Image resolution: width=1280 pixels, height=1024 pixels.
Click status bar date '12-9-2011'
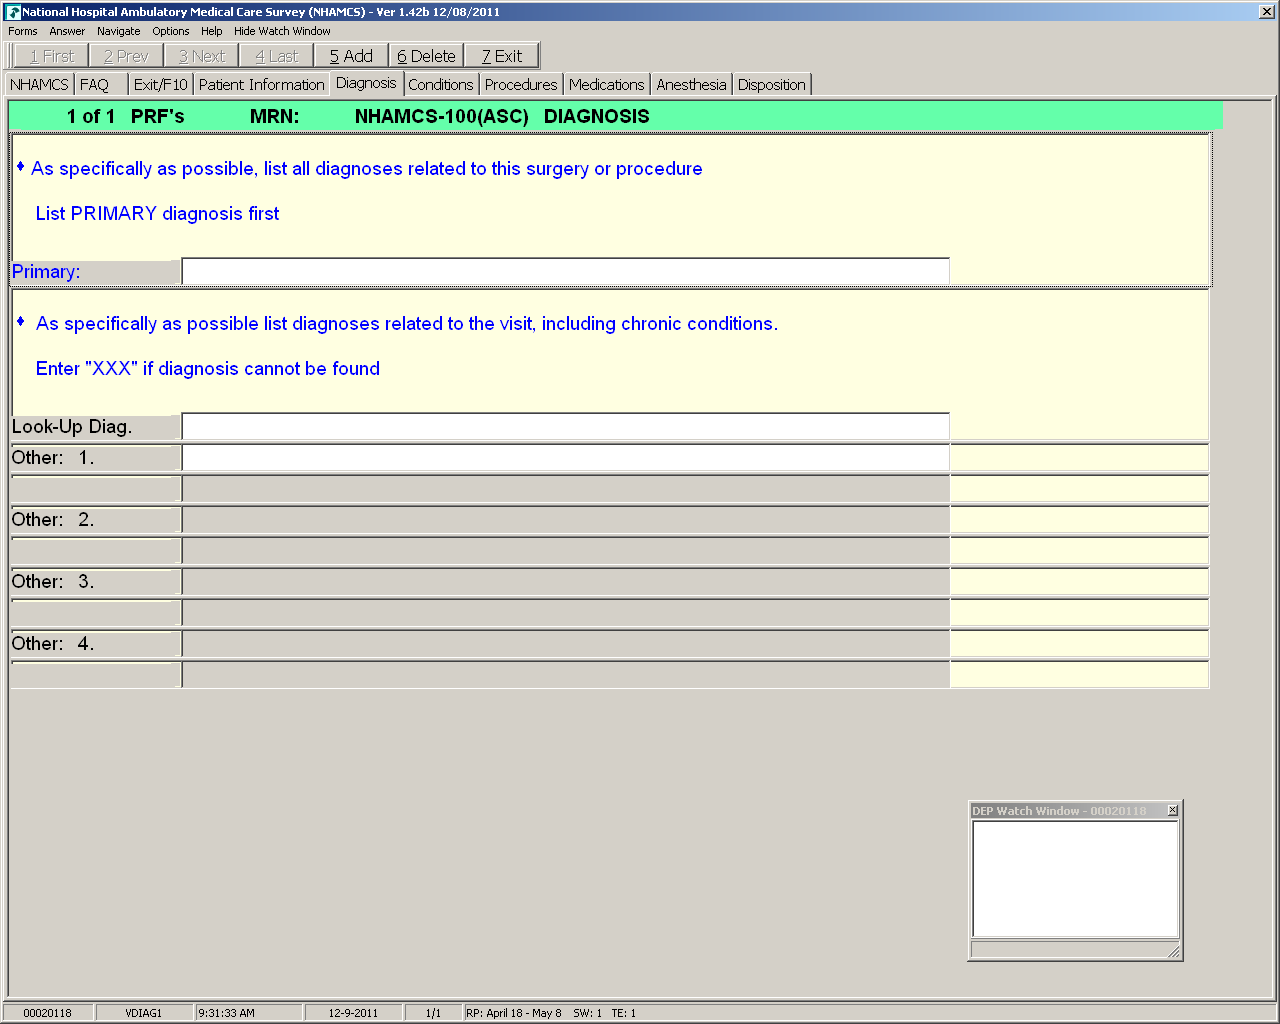click(353, 1013)
